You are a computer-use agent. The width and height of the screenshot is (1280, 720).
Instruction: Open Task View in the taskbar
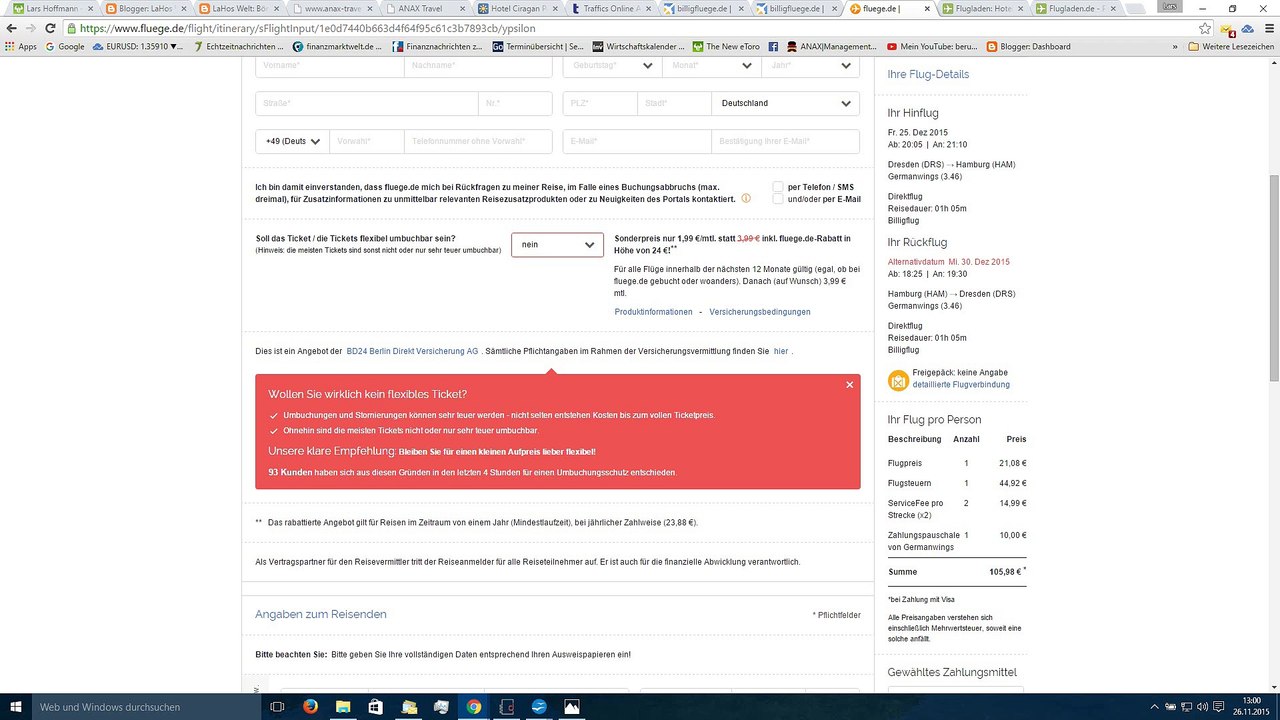tap(277, 707)
